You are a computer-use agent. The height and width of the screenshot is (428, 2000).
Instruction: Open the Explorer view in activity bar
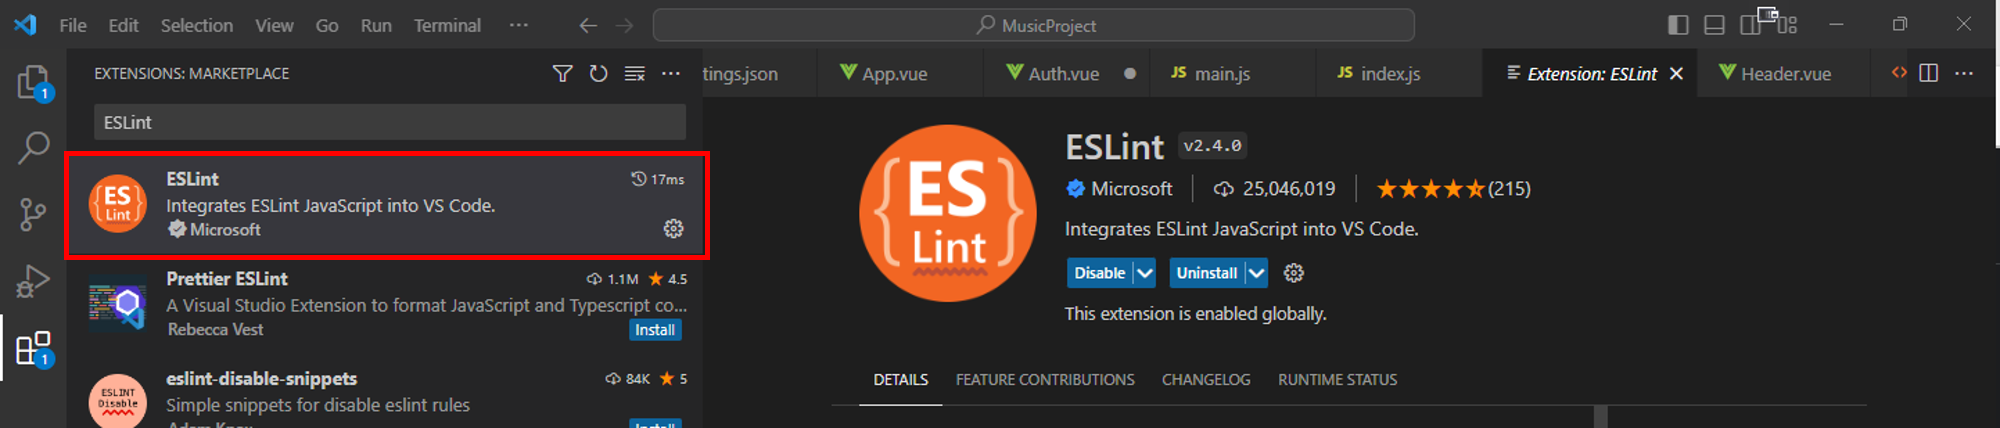tap(33, 82)
